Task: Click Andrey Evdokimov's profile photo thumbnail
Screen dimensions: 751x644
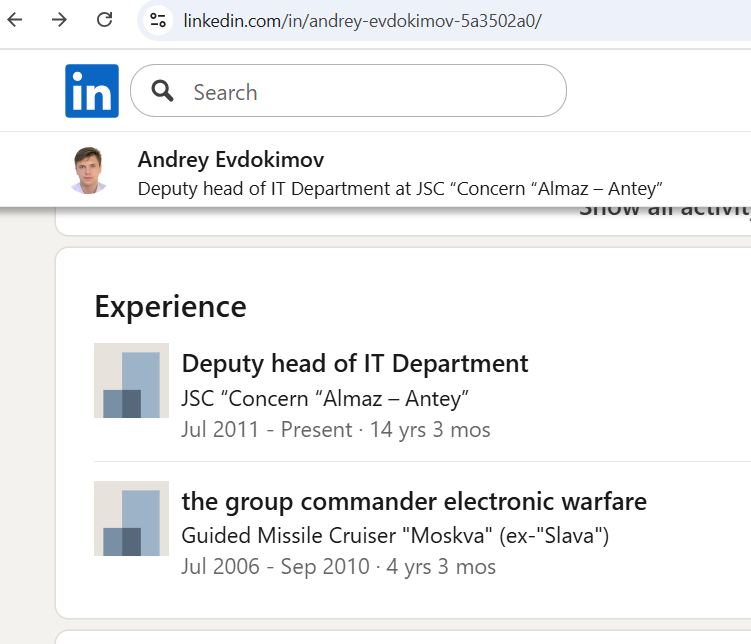Action: pyautogui.click(x=89, y=171)
